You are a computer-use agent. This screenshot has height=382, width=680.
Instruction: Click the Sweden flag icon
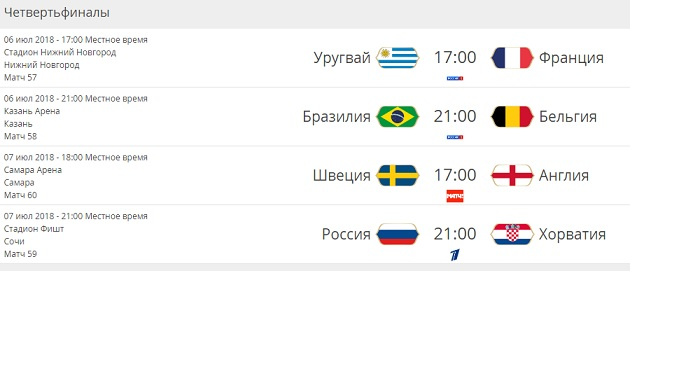397,175
